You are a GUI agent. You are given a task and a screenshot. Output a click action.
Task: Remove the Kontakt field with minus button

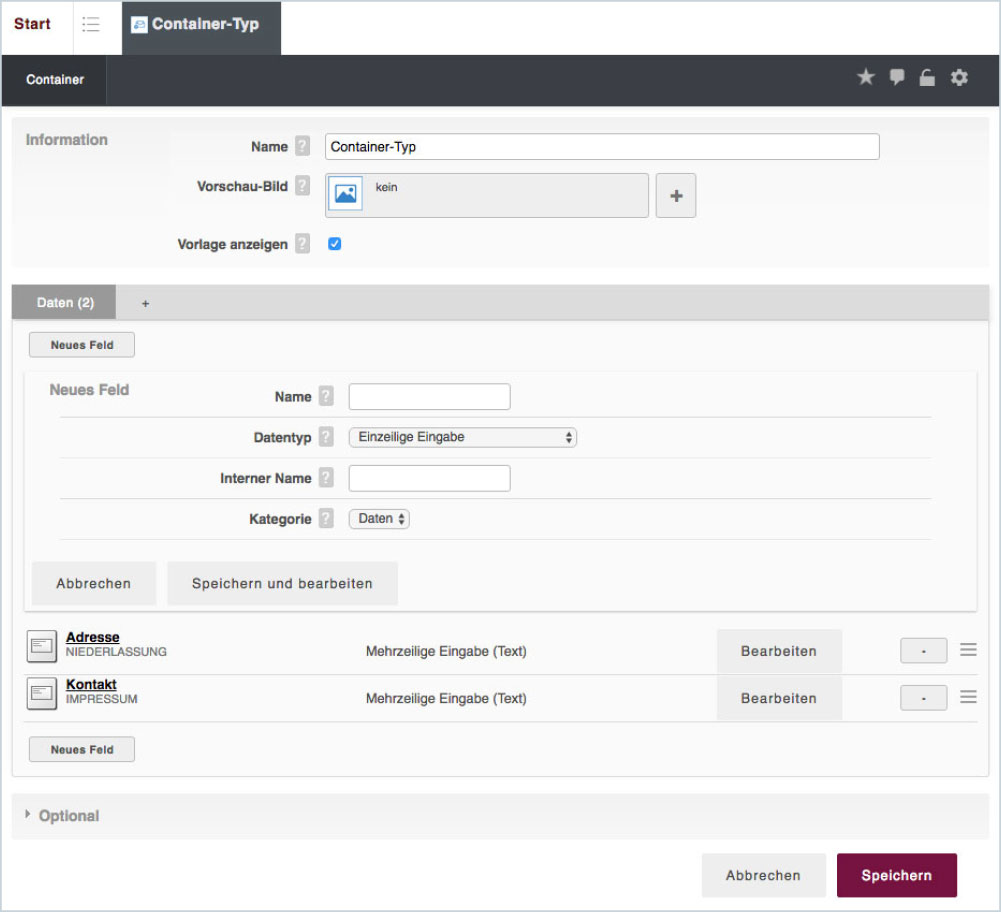(x=924, y=698)
